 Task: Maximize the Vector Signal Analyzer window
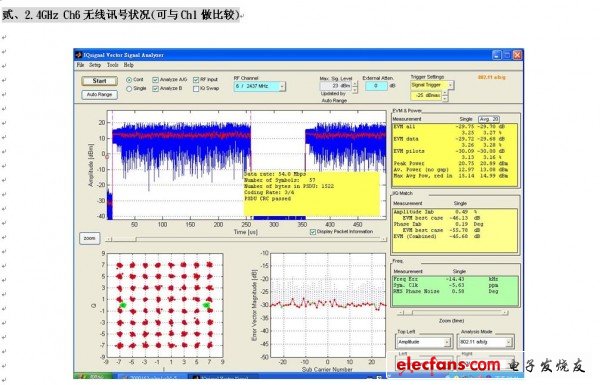tap(507, 55)
